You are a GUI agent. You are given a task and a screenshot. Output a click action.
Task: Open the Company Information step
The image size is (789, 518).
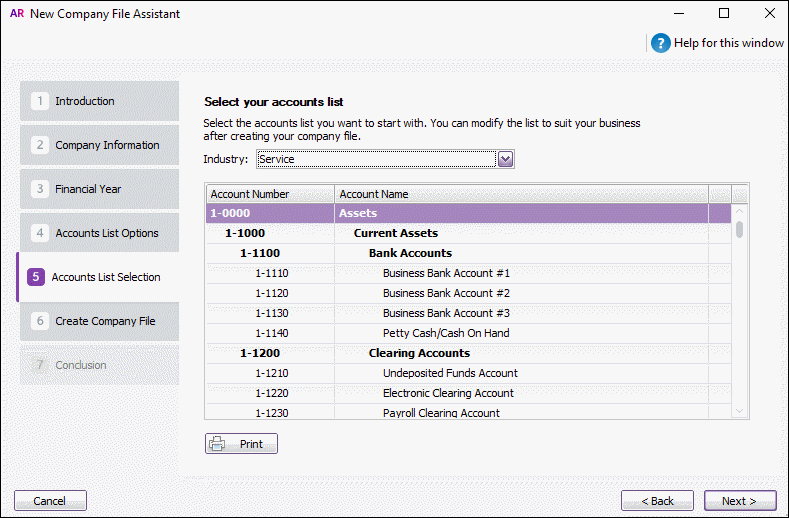pos(98,145)
